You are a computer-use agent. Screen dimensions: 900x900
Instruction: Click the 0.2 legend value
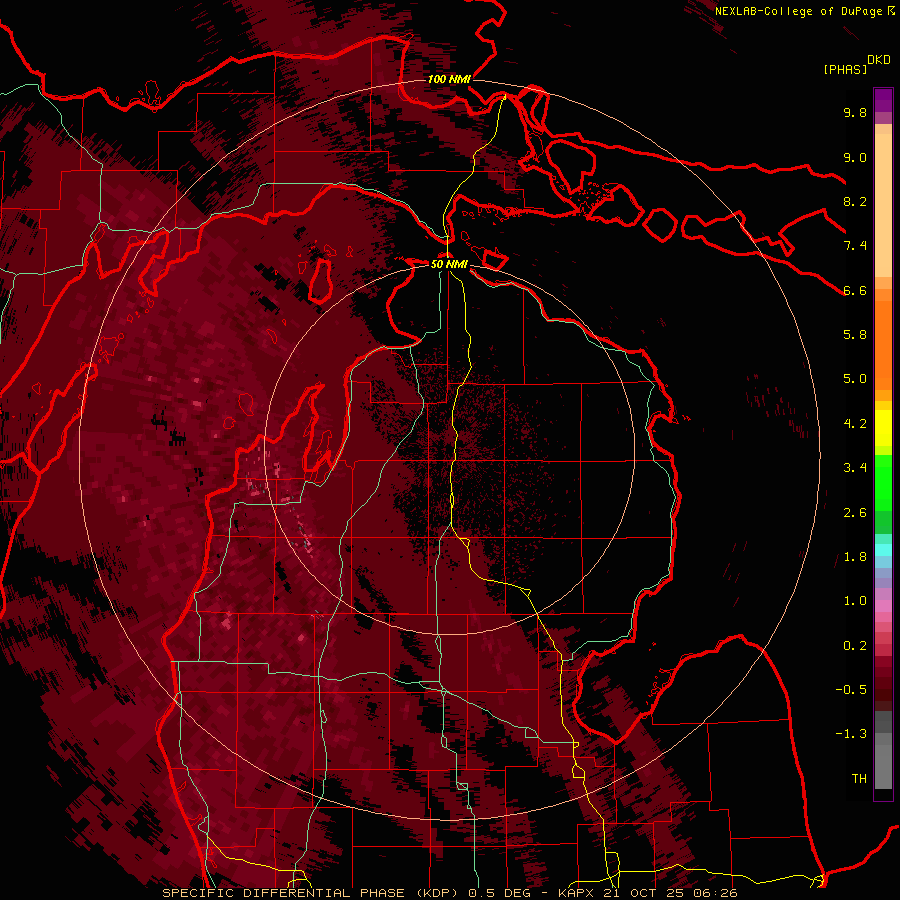(x=855, y=646)
